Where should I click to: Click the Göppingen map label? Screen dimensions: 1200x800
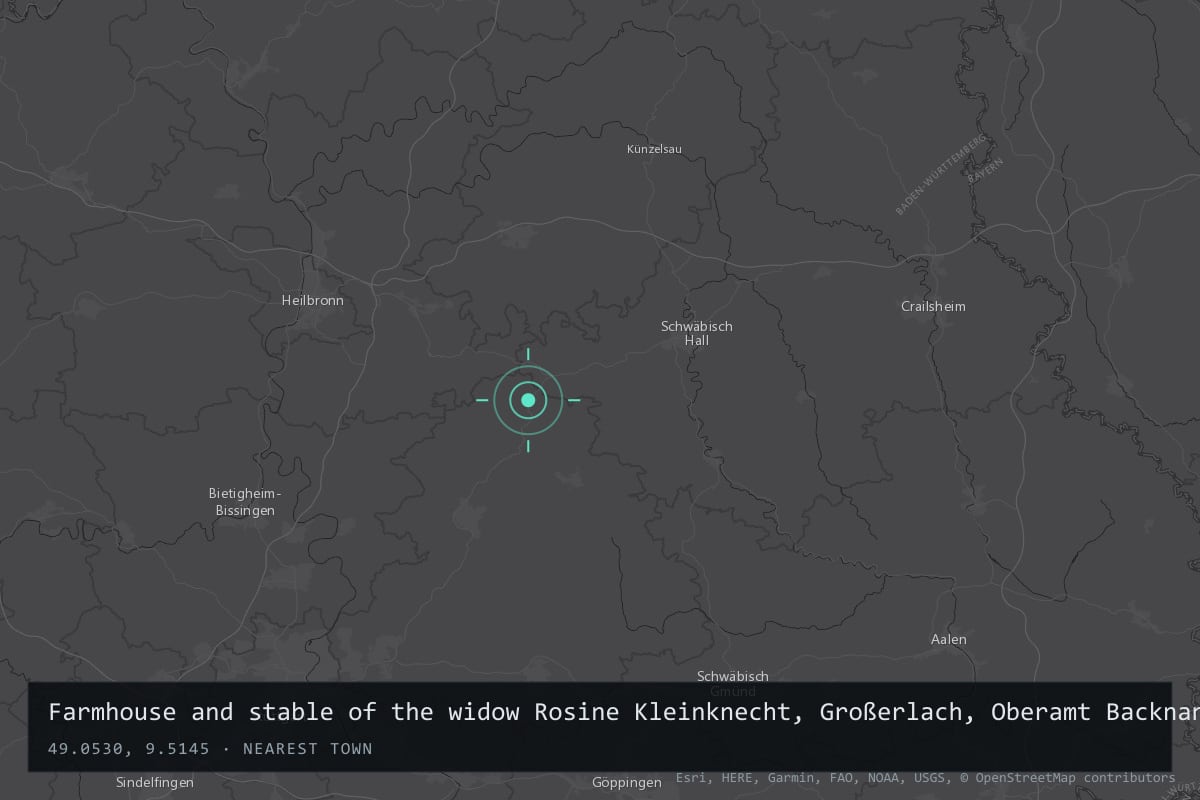627,782
